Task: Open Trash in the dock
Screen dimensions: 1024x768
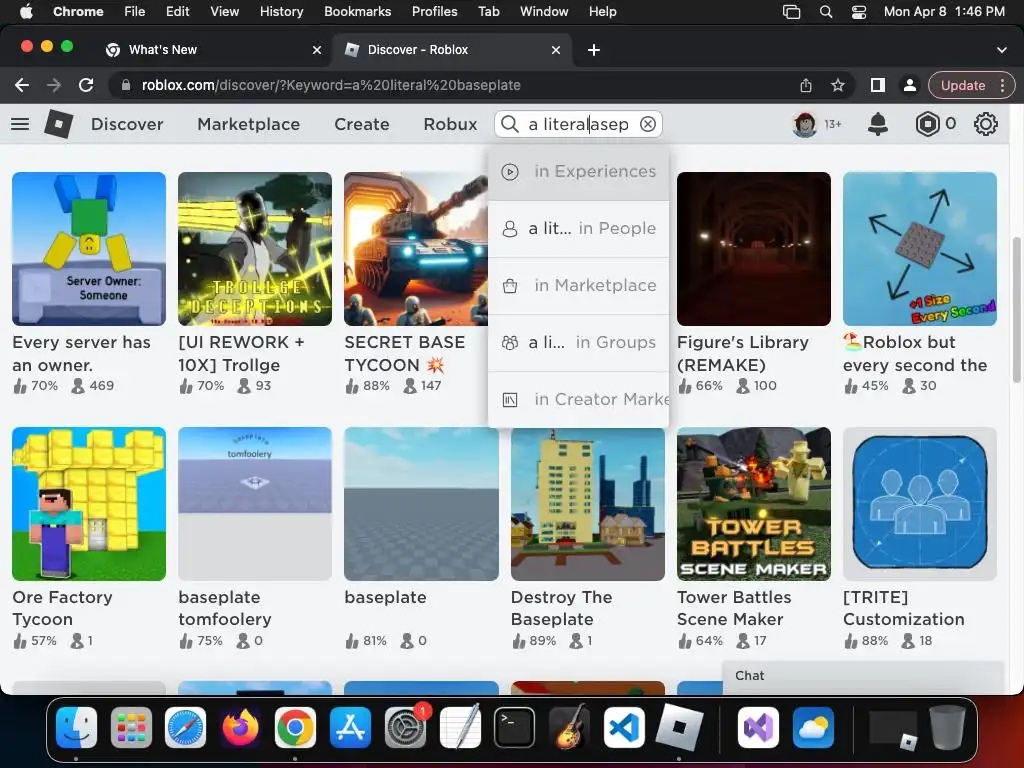Action: 948,727
